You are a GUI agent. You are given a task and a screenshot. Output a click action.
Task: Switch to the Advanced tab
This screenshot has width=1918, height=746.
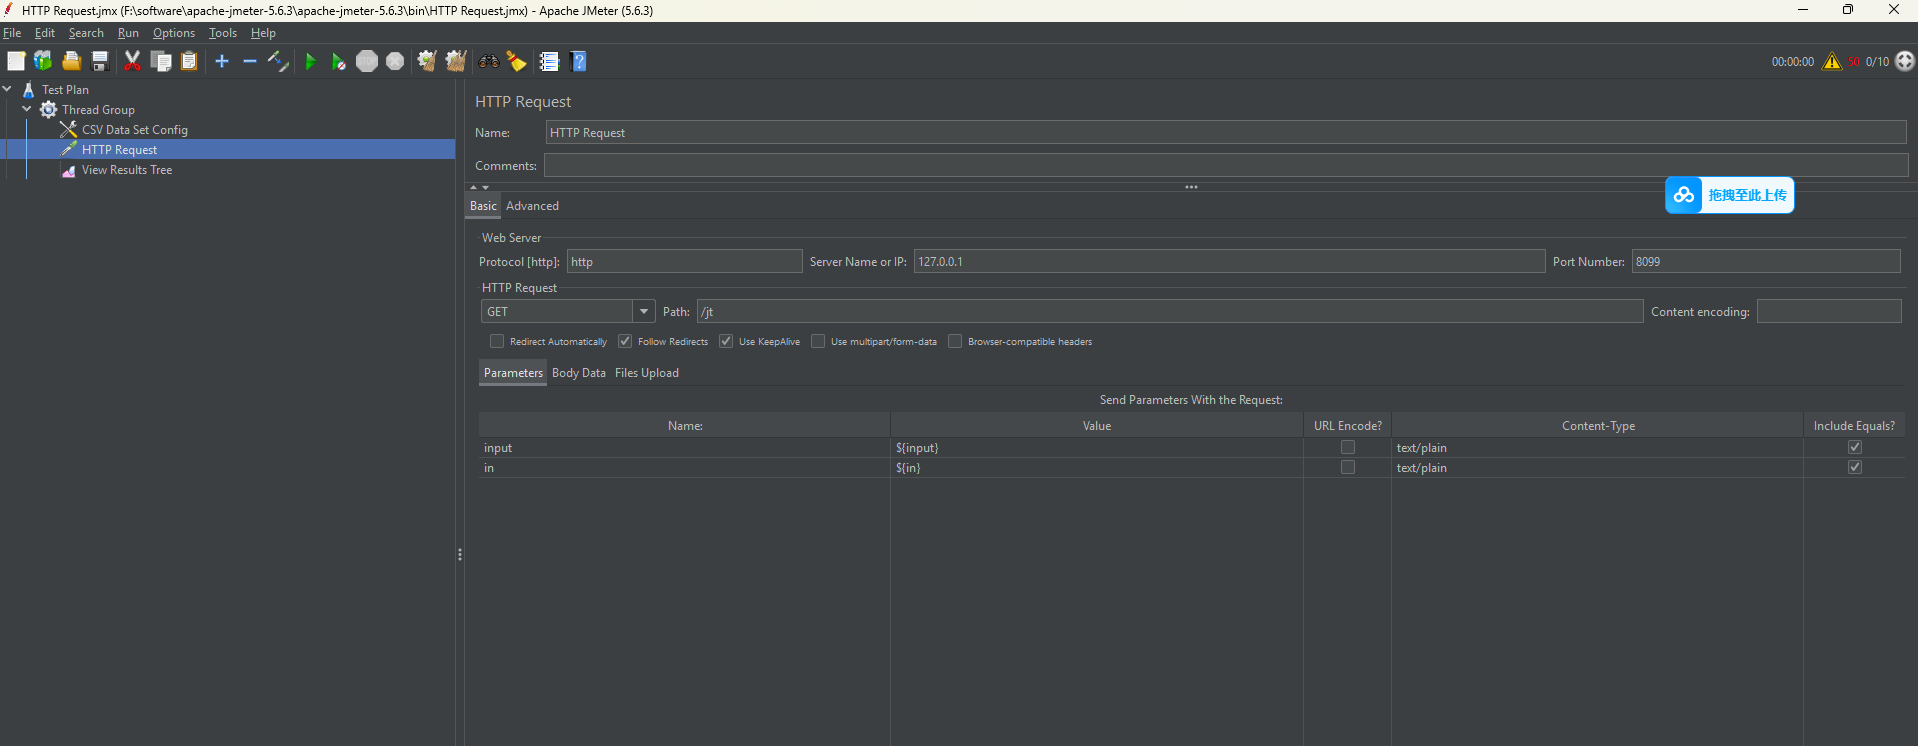point(532,205)
